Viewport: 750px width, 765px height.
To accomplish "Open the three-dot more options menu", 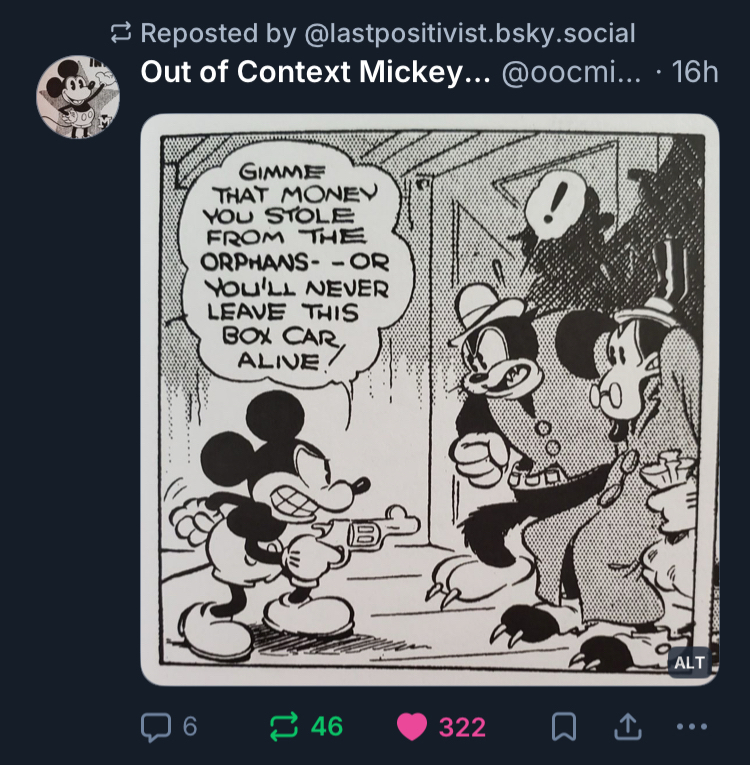I will [691, 727].
